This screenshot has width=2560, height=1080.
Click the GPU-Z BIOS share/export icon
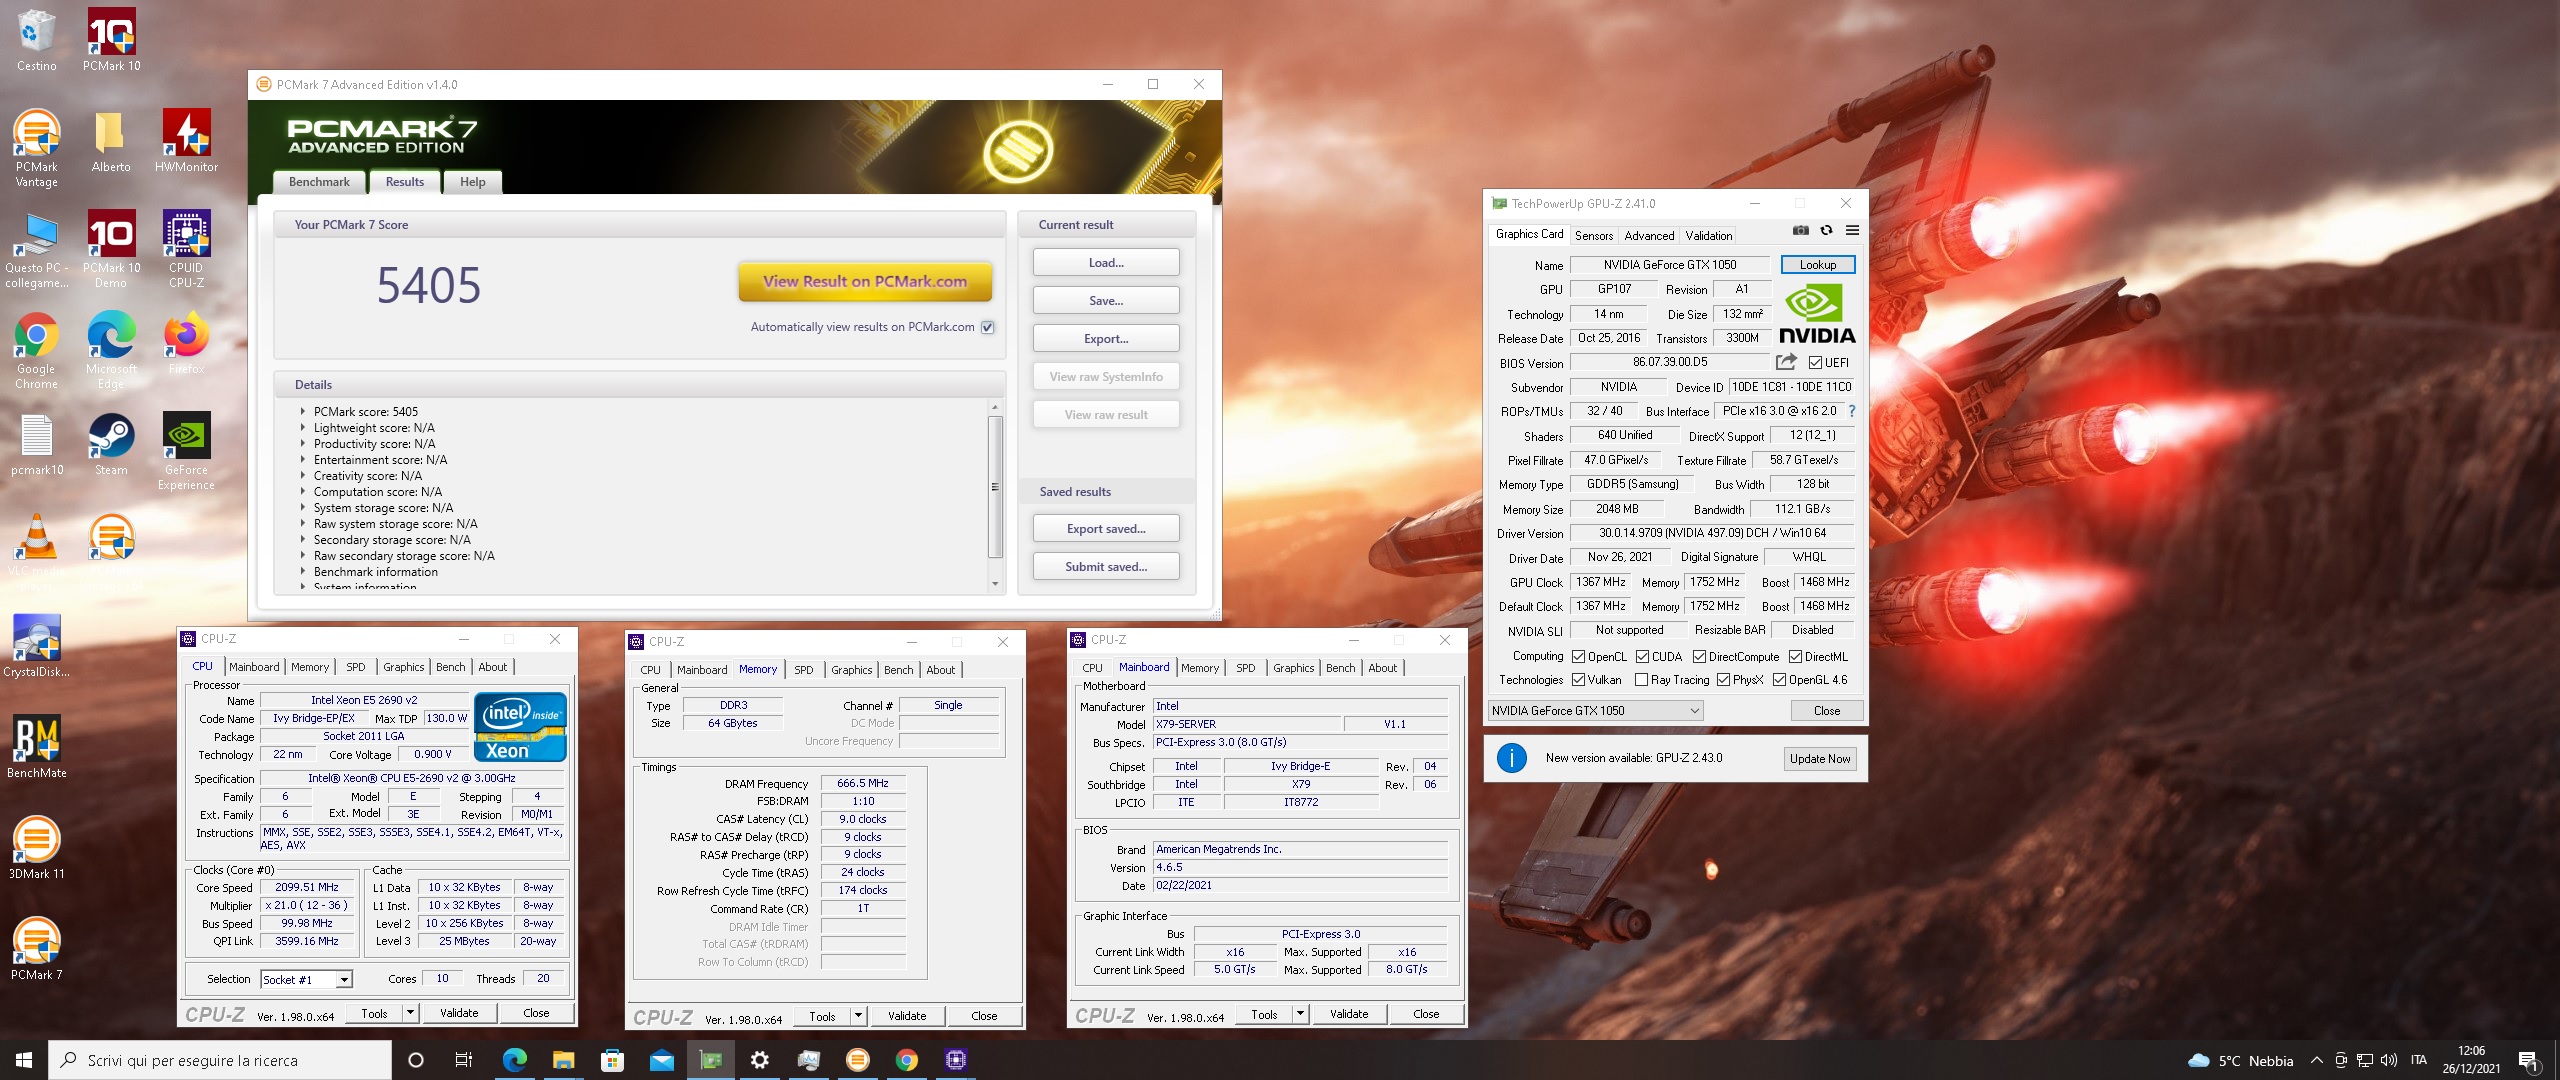click(x=1786, y=362)
